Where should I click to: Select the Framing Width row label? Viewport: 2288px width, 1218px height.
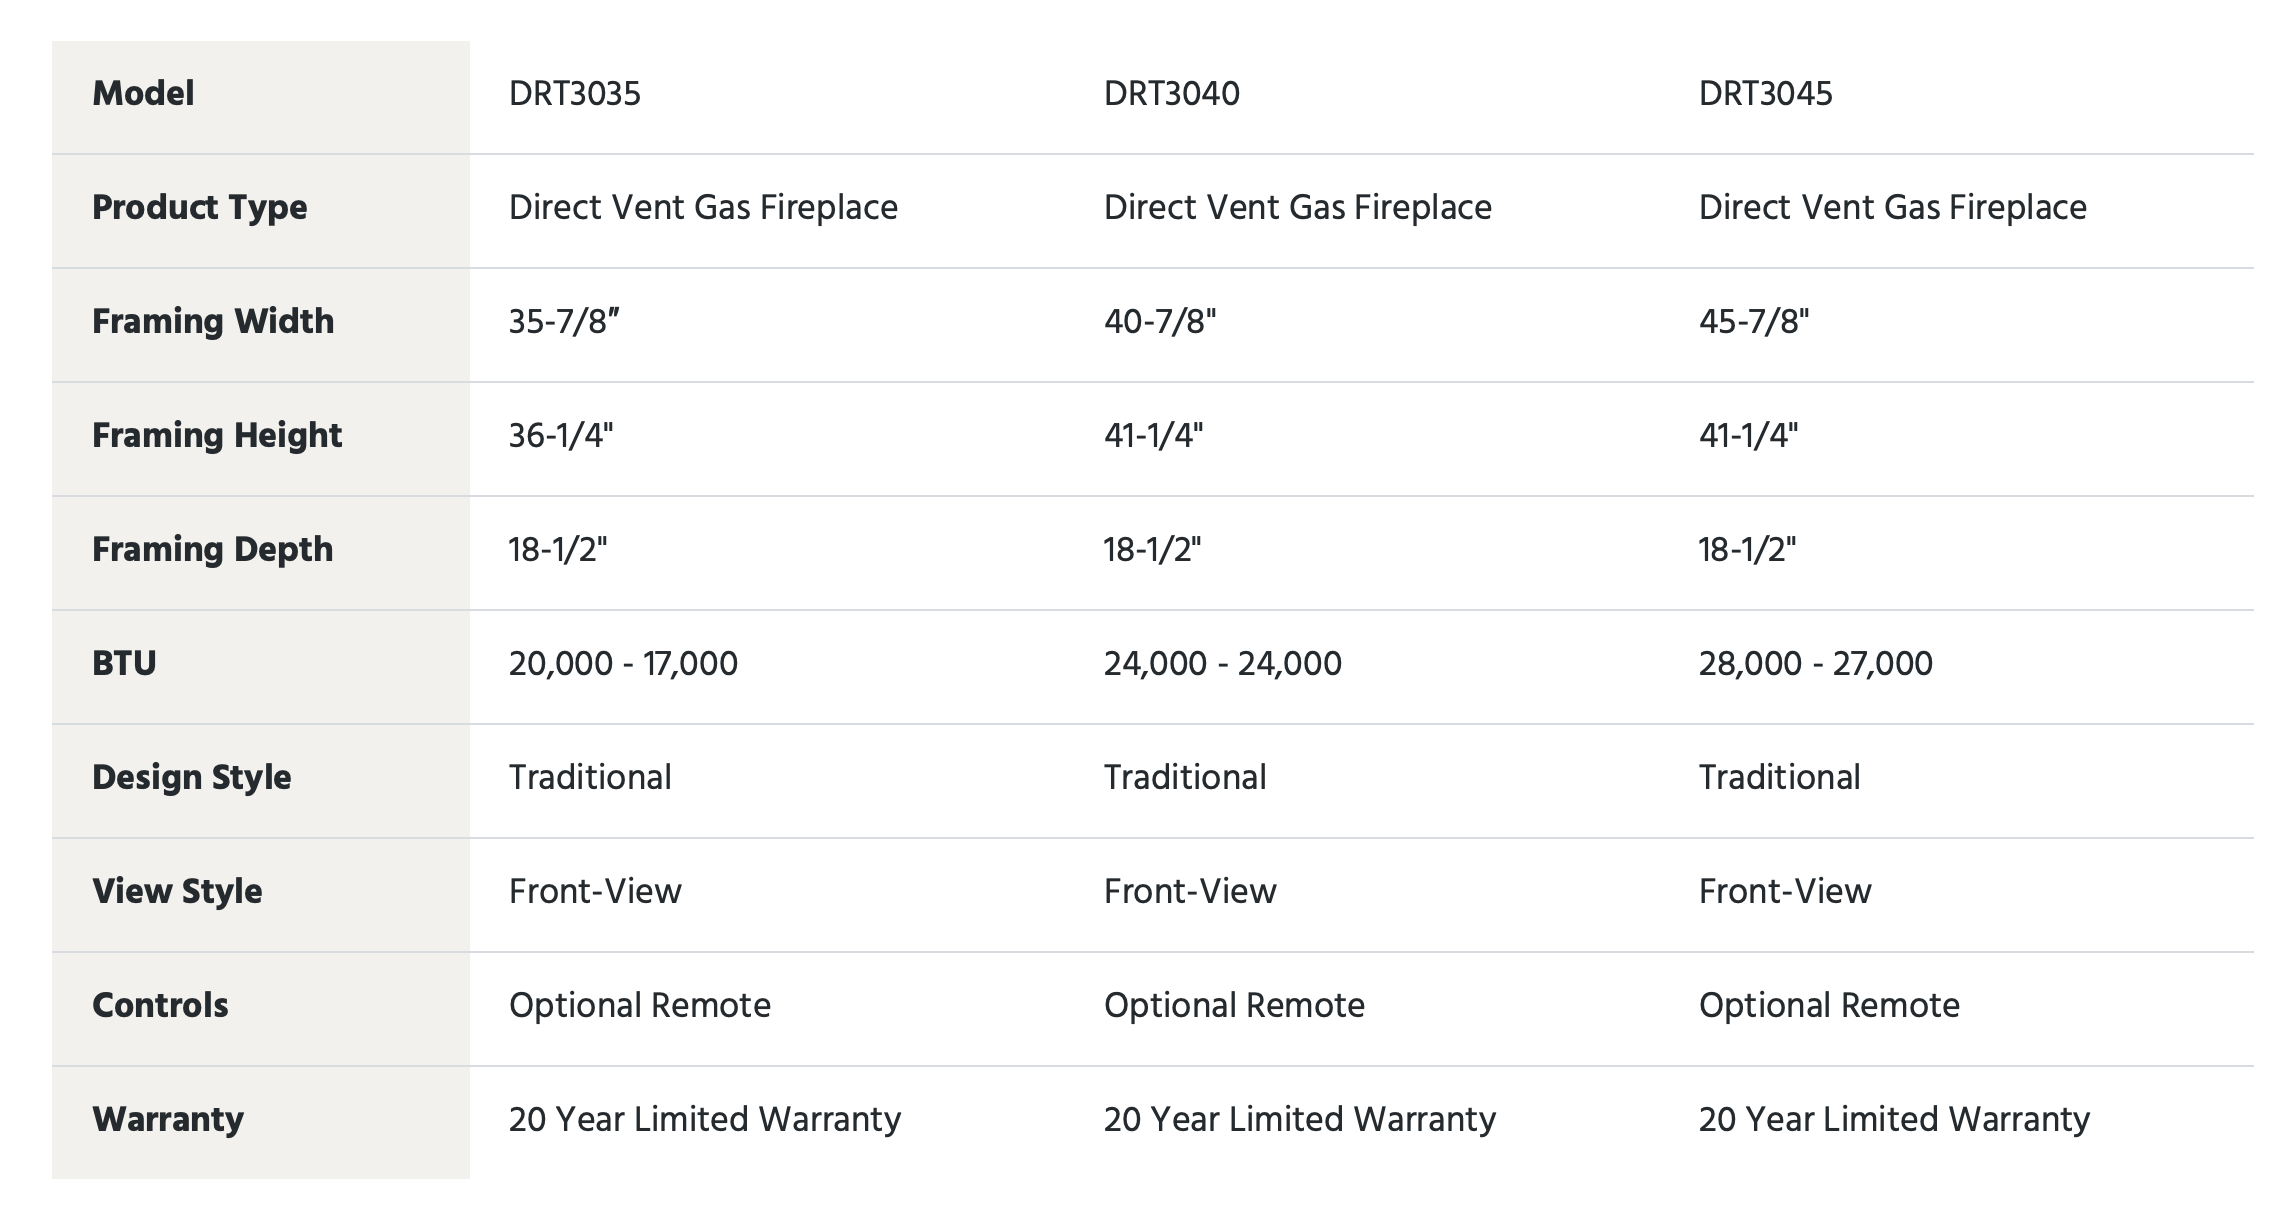click(212, 322)
